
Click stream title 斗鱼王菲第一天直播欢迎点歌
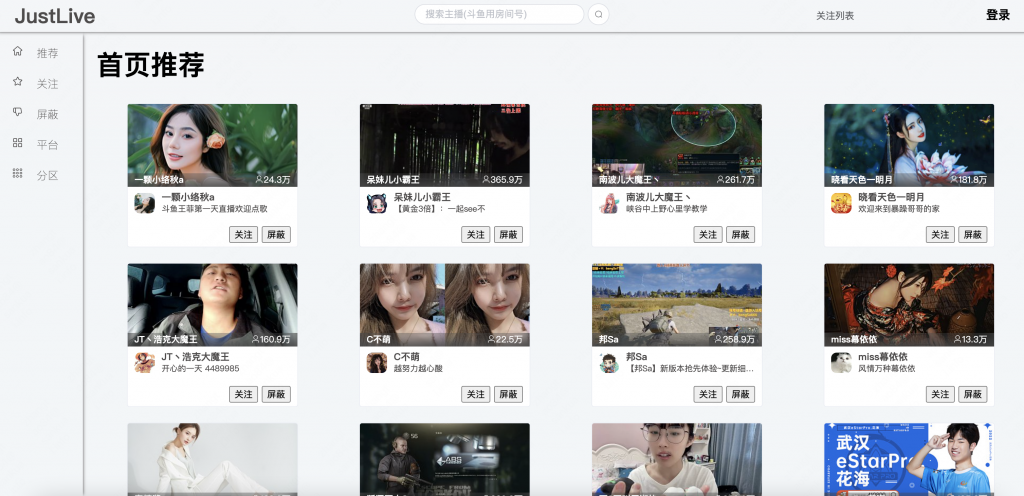tap(215, 209)
